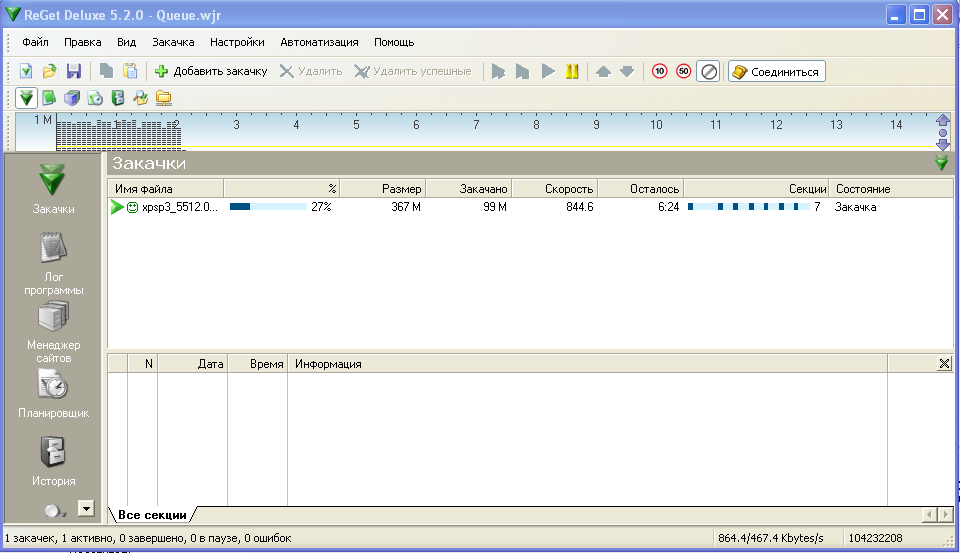Viewport: 960px width, 553px height.
Task: Open Закачки in the sidebar
Action: tap(53, 190)
